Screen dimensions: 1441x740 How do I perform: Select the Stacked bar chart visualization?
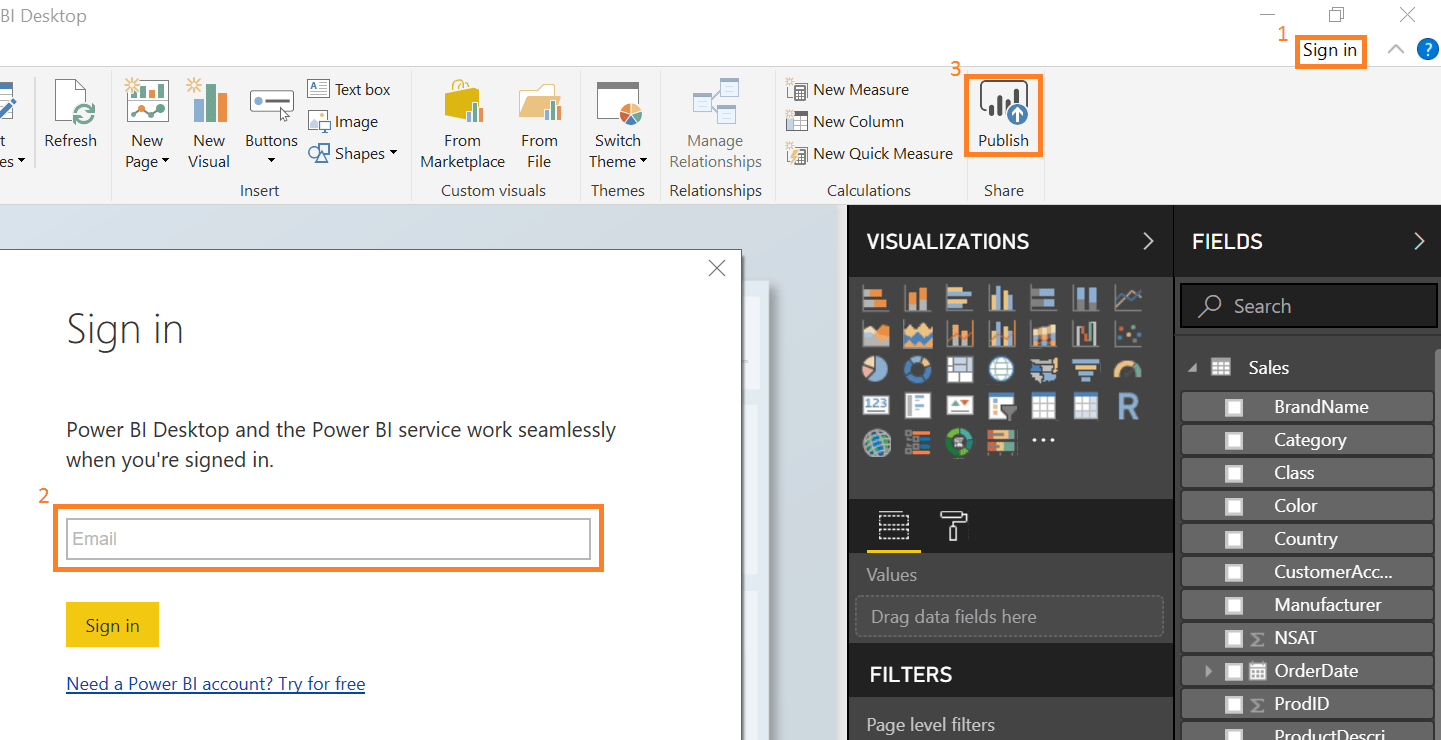(x=875, y=298)
